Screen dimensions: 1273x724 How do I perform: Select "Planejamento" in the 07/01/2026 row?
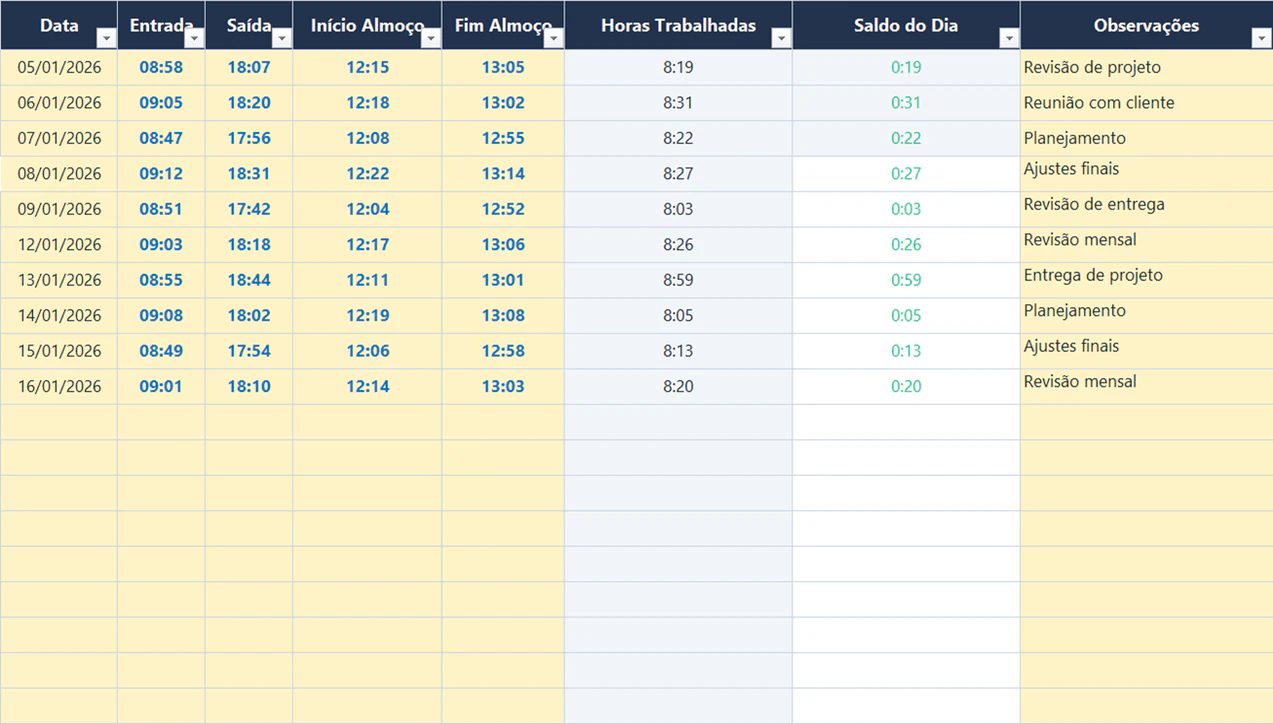click(1075, 138)
